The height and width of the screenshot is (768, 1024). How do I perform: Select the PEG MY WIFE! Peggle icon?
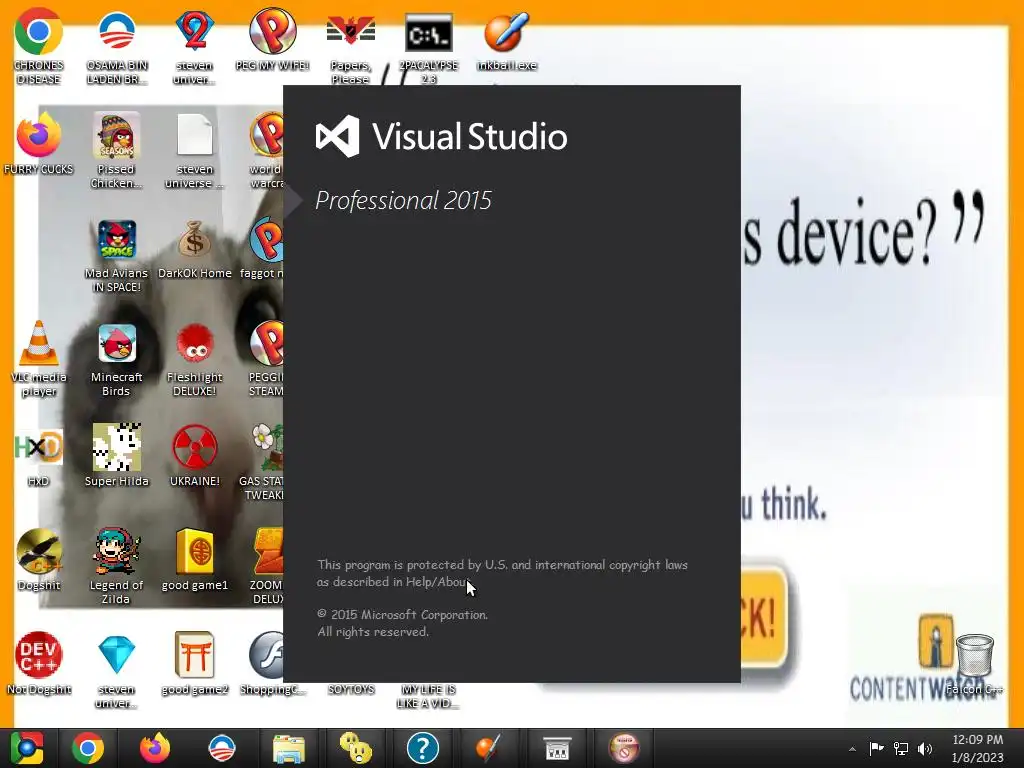pyautogui.click(x=272, y=39)
